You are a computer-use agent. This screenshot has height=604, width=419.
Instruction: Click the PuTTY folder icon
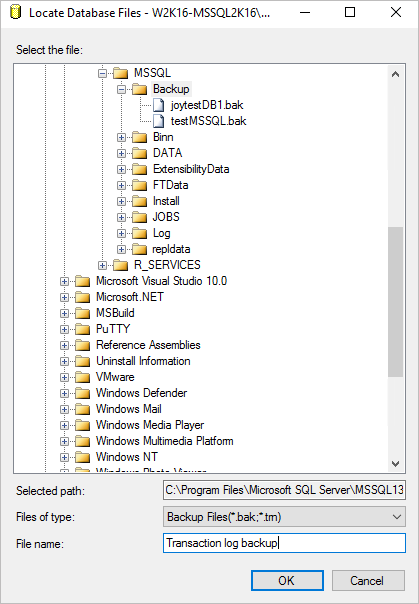click(x=82, y=329)
